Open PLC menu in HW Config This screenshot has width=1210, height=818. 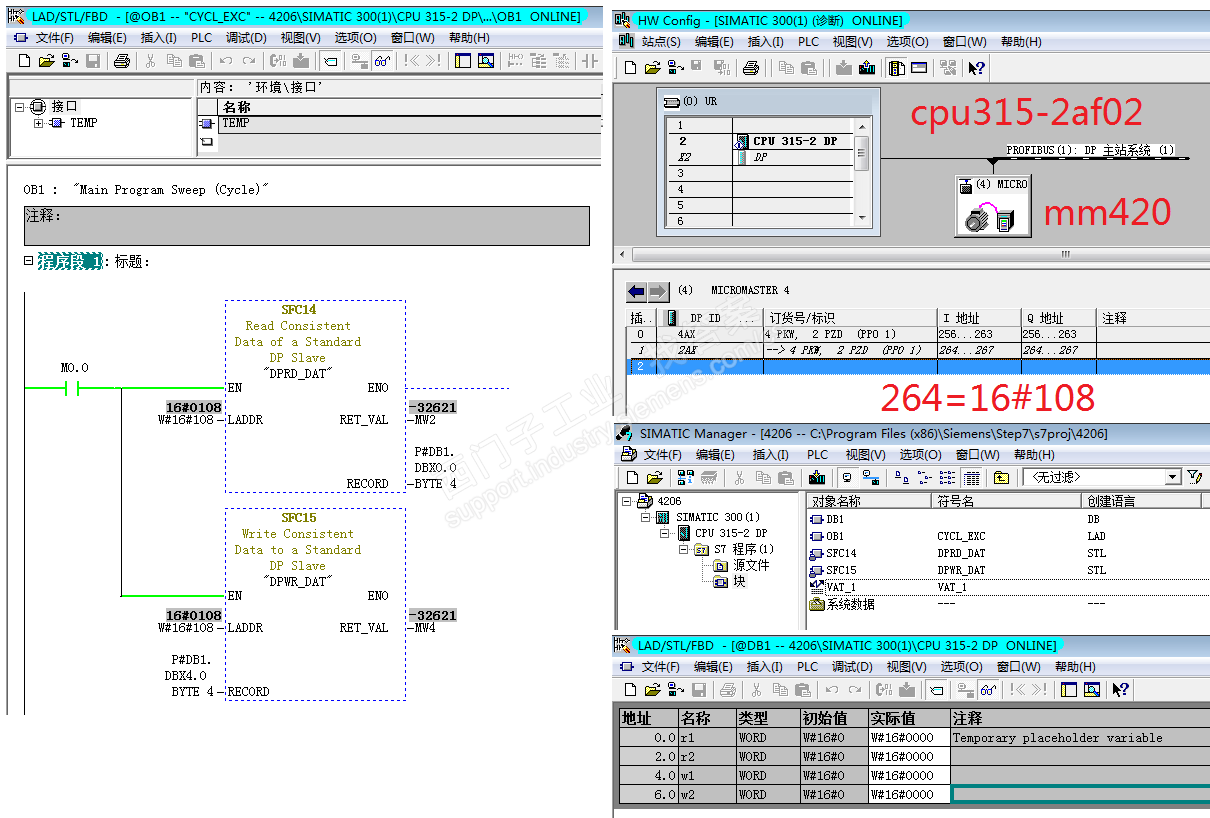(808, 42)
